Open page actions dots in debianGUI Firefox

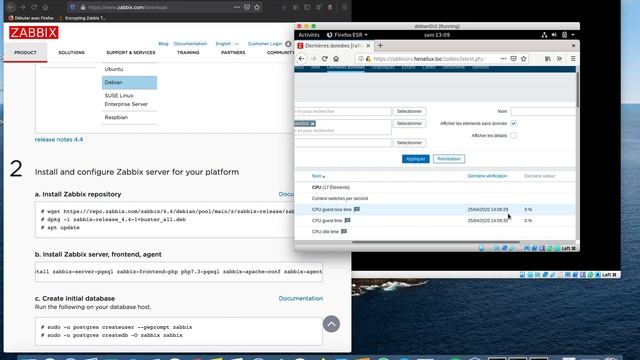pyautogui.click(x=503, y=59)
